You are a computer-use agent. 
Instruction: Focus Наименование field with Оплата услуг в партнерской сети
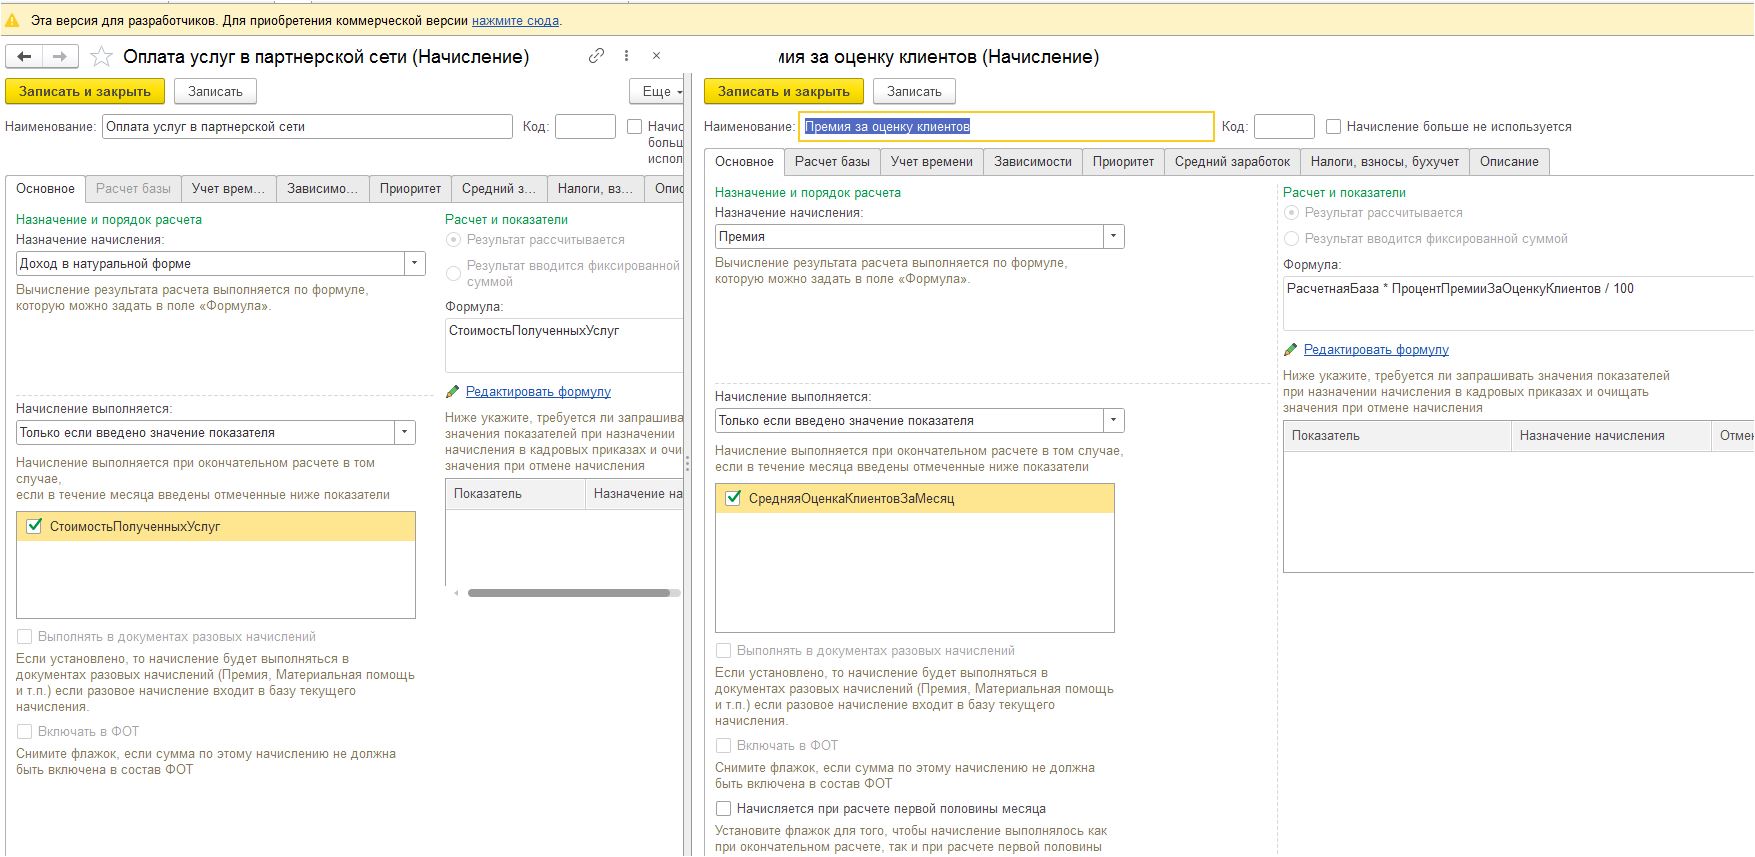pyautogui.click(x=307, y=127)
